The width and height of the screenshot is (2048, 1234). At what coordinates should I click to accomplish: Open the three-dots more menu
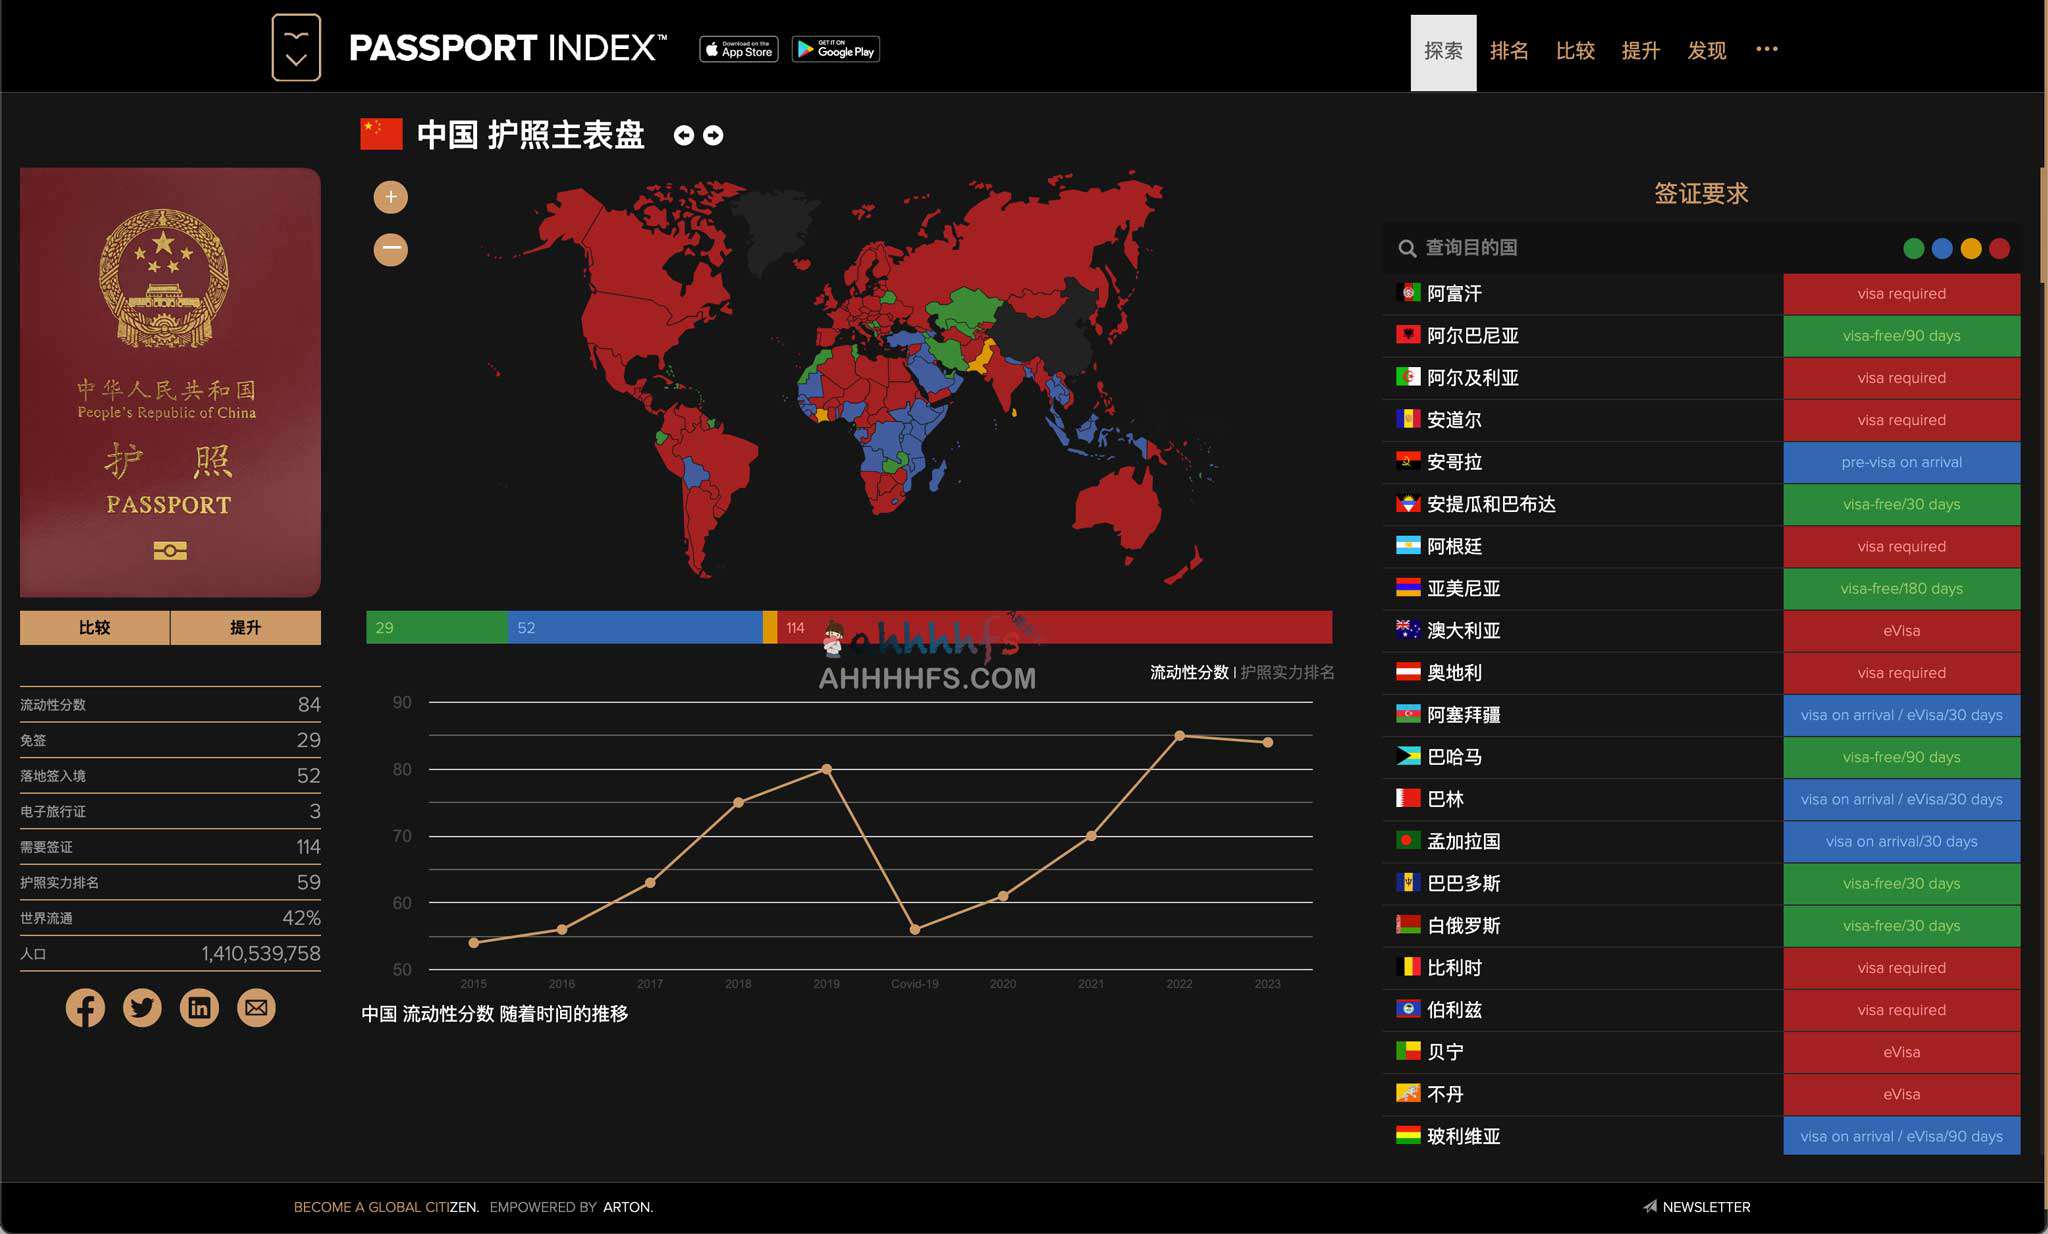click(1766, 49)
